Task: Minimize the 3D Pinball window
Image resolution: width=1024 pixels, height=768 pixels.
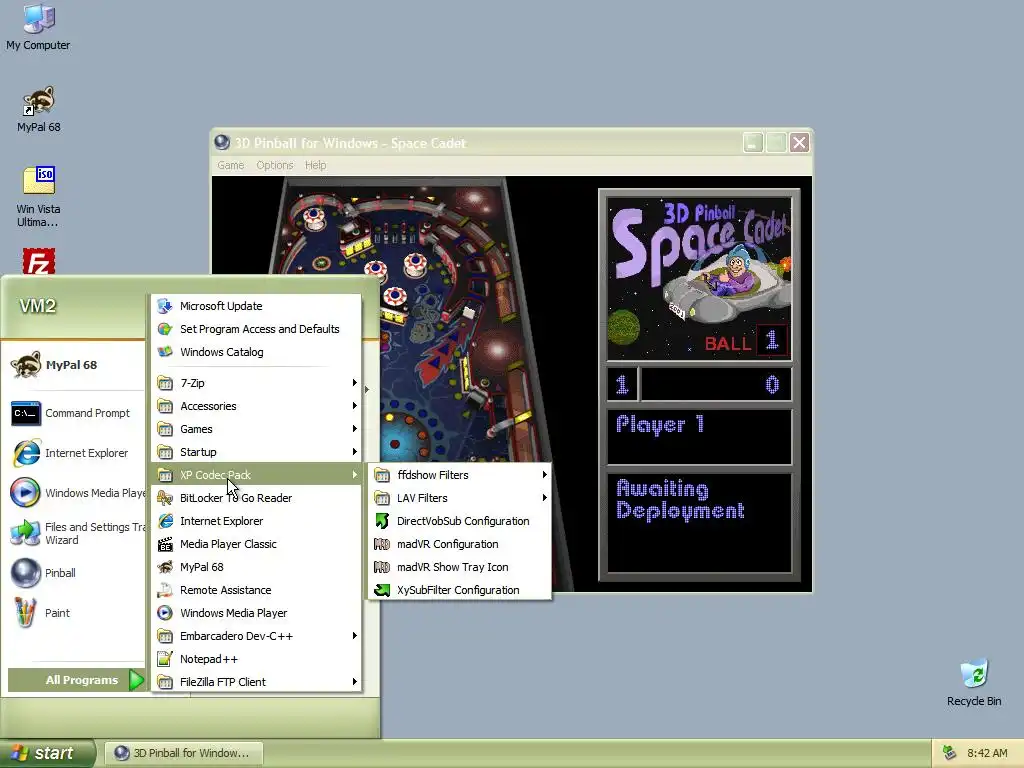Action: 753,142
